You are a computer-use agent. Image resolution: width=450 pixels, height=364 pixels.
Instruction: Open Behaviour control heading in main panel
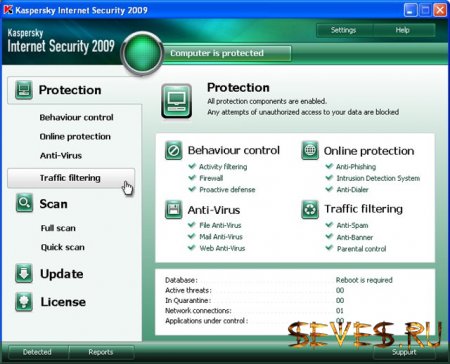coord(234,150)
